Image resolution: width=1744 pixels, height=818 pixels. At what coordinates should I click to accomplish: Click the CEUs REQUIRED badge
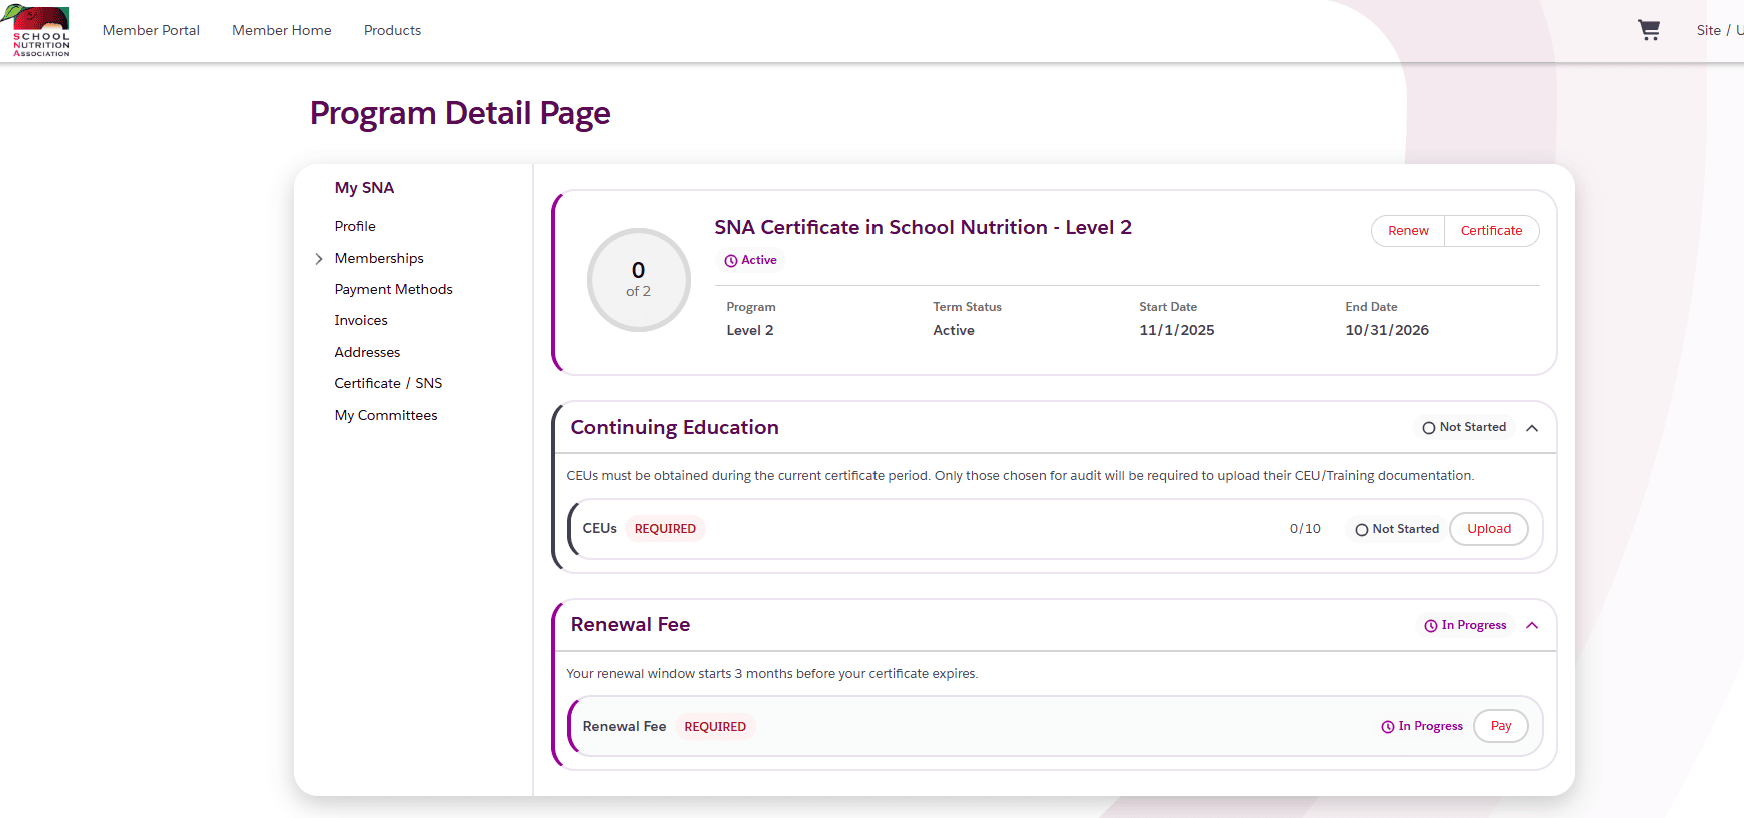point(665,529)
